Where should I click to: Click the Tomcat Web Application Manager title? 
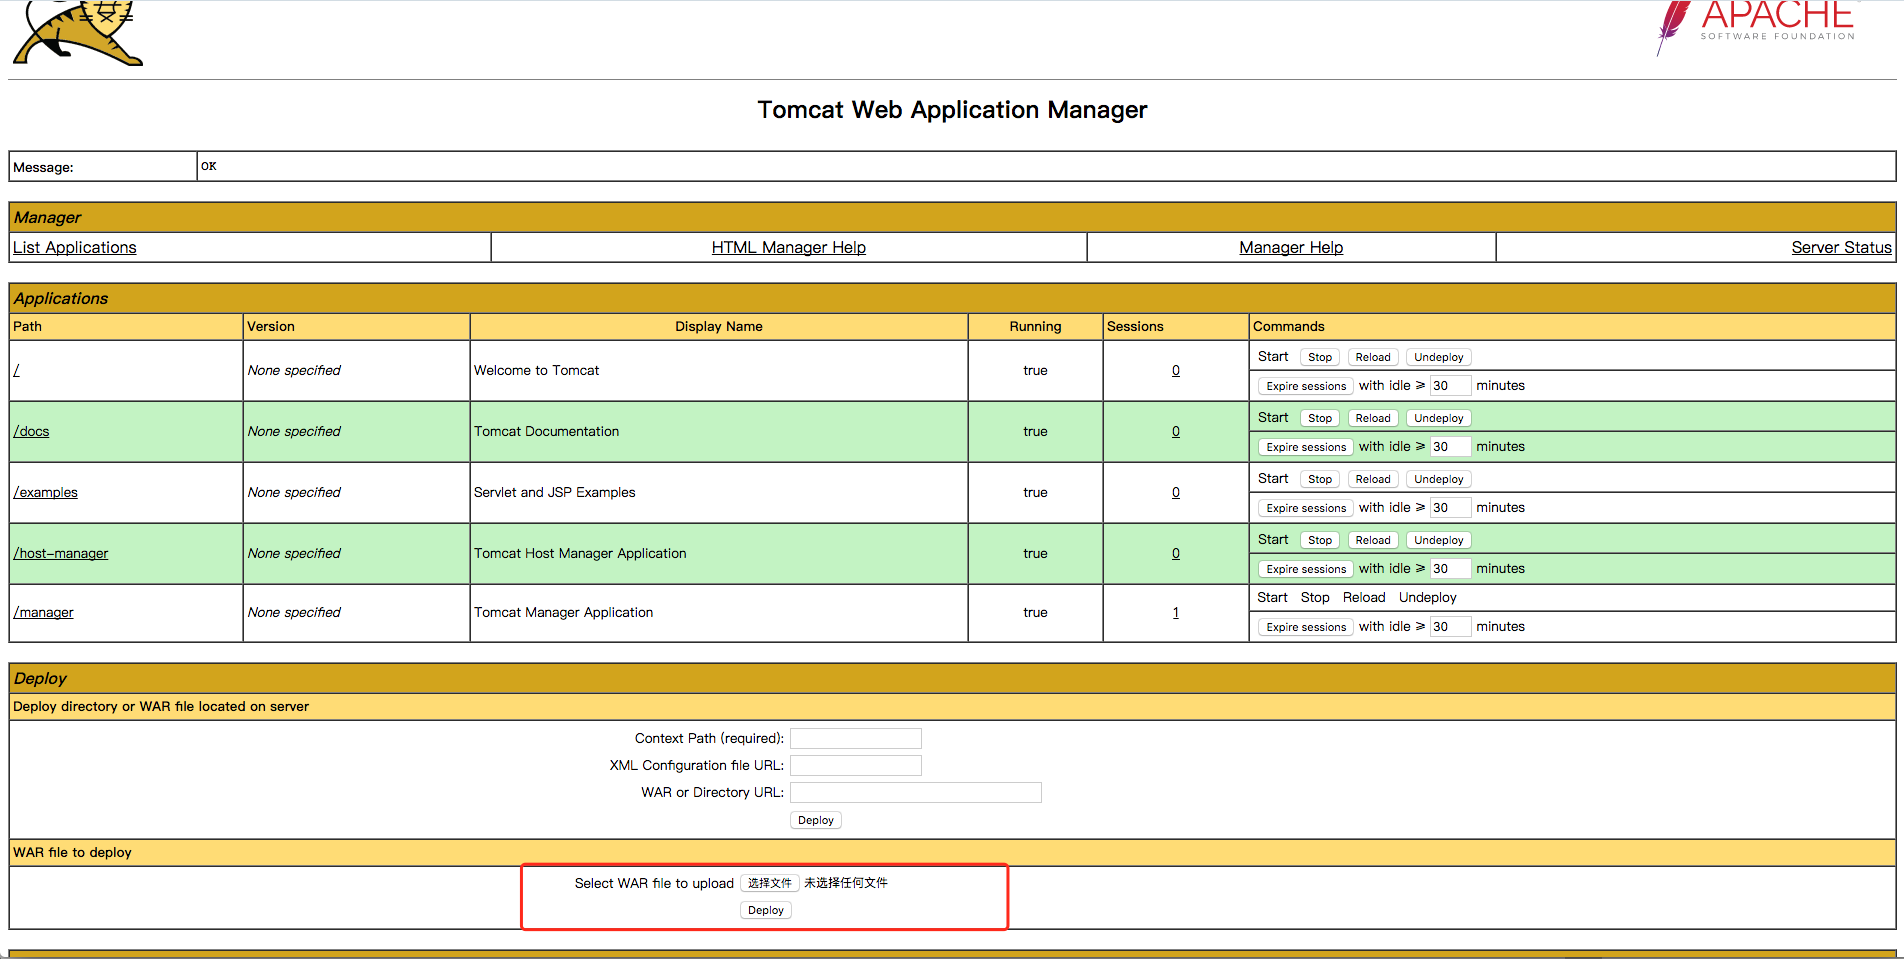[952, 109]
